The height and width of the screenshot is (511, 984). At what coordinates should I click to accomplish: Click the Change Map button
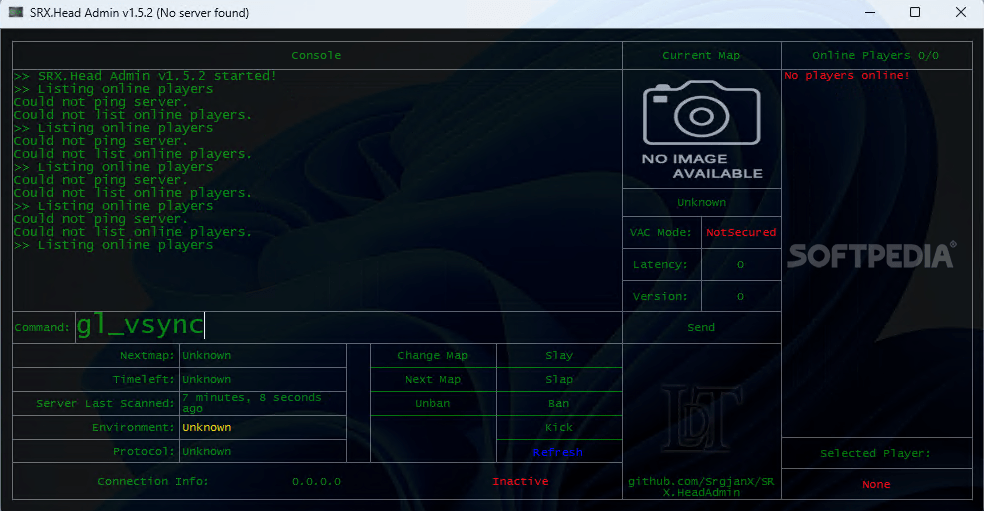432,355
